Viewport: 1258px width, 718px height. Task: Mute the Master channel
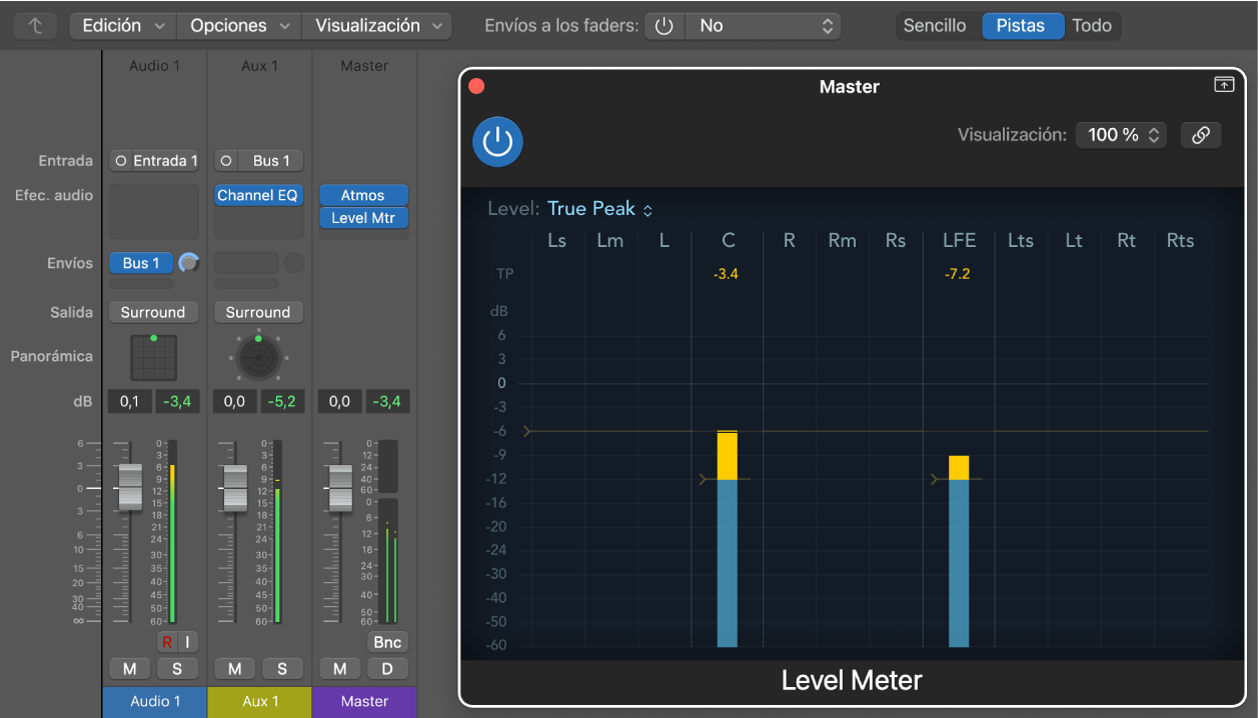click(x=340, y=668)
